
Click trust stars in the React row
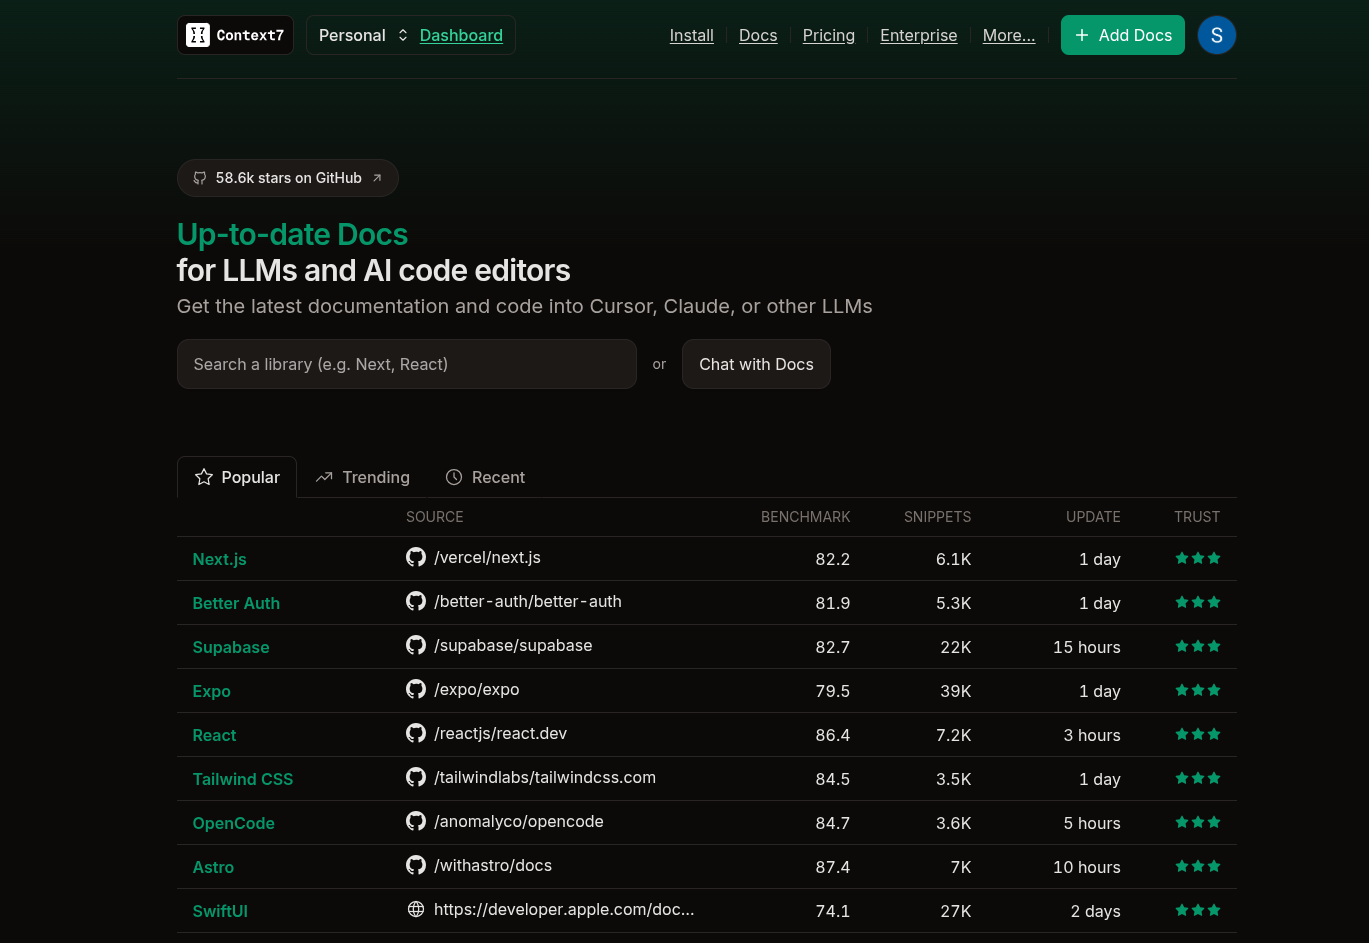(x=1198, y=734)
